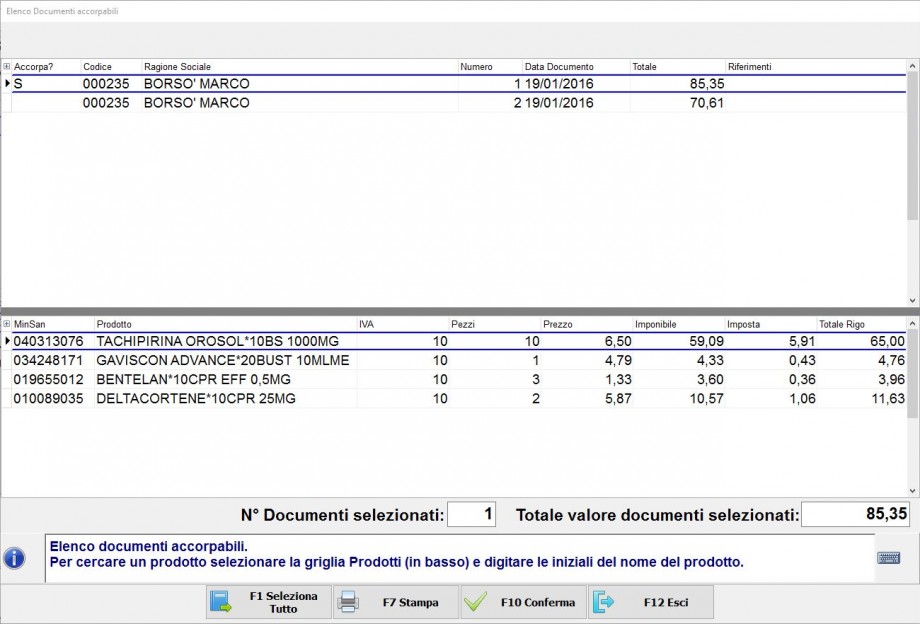Viewport: 920px width, 624px height.
Task: Expand the documents grid with the plus icon
Action: (7, 67)
